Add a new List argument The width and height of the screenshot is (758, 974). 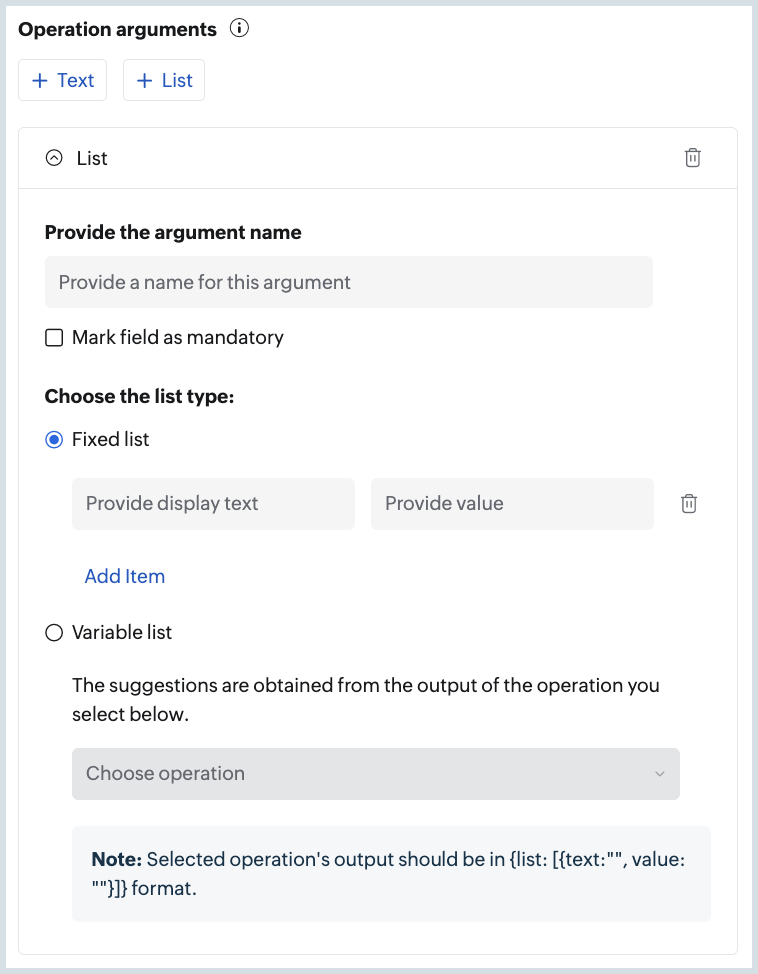pos(163,80)
